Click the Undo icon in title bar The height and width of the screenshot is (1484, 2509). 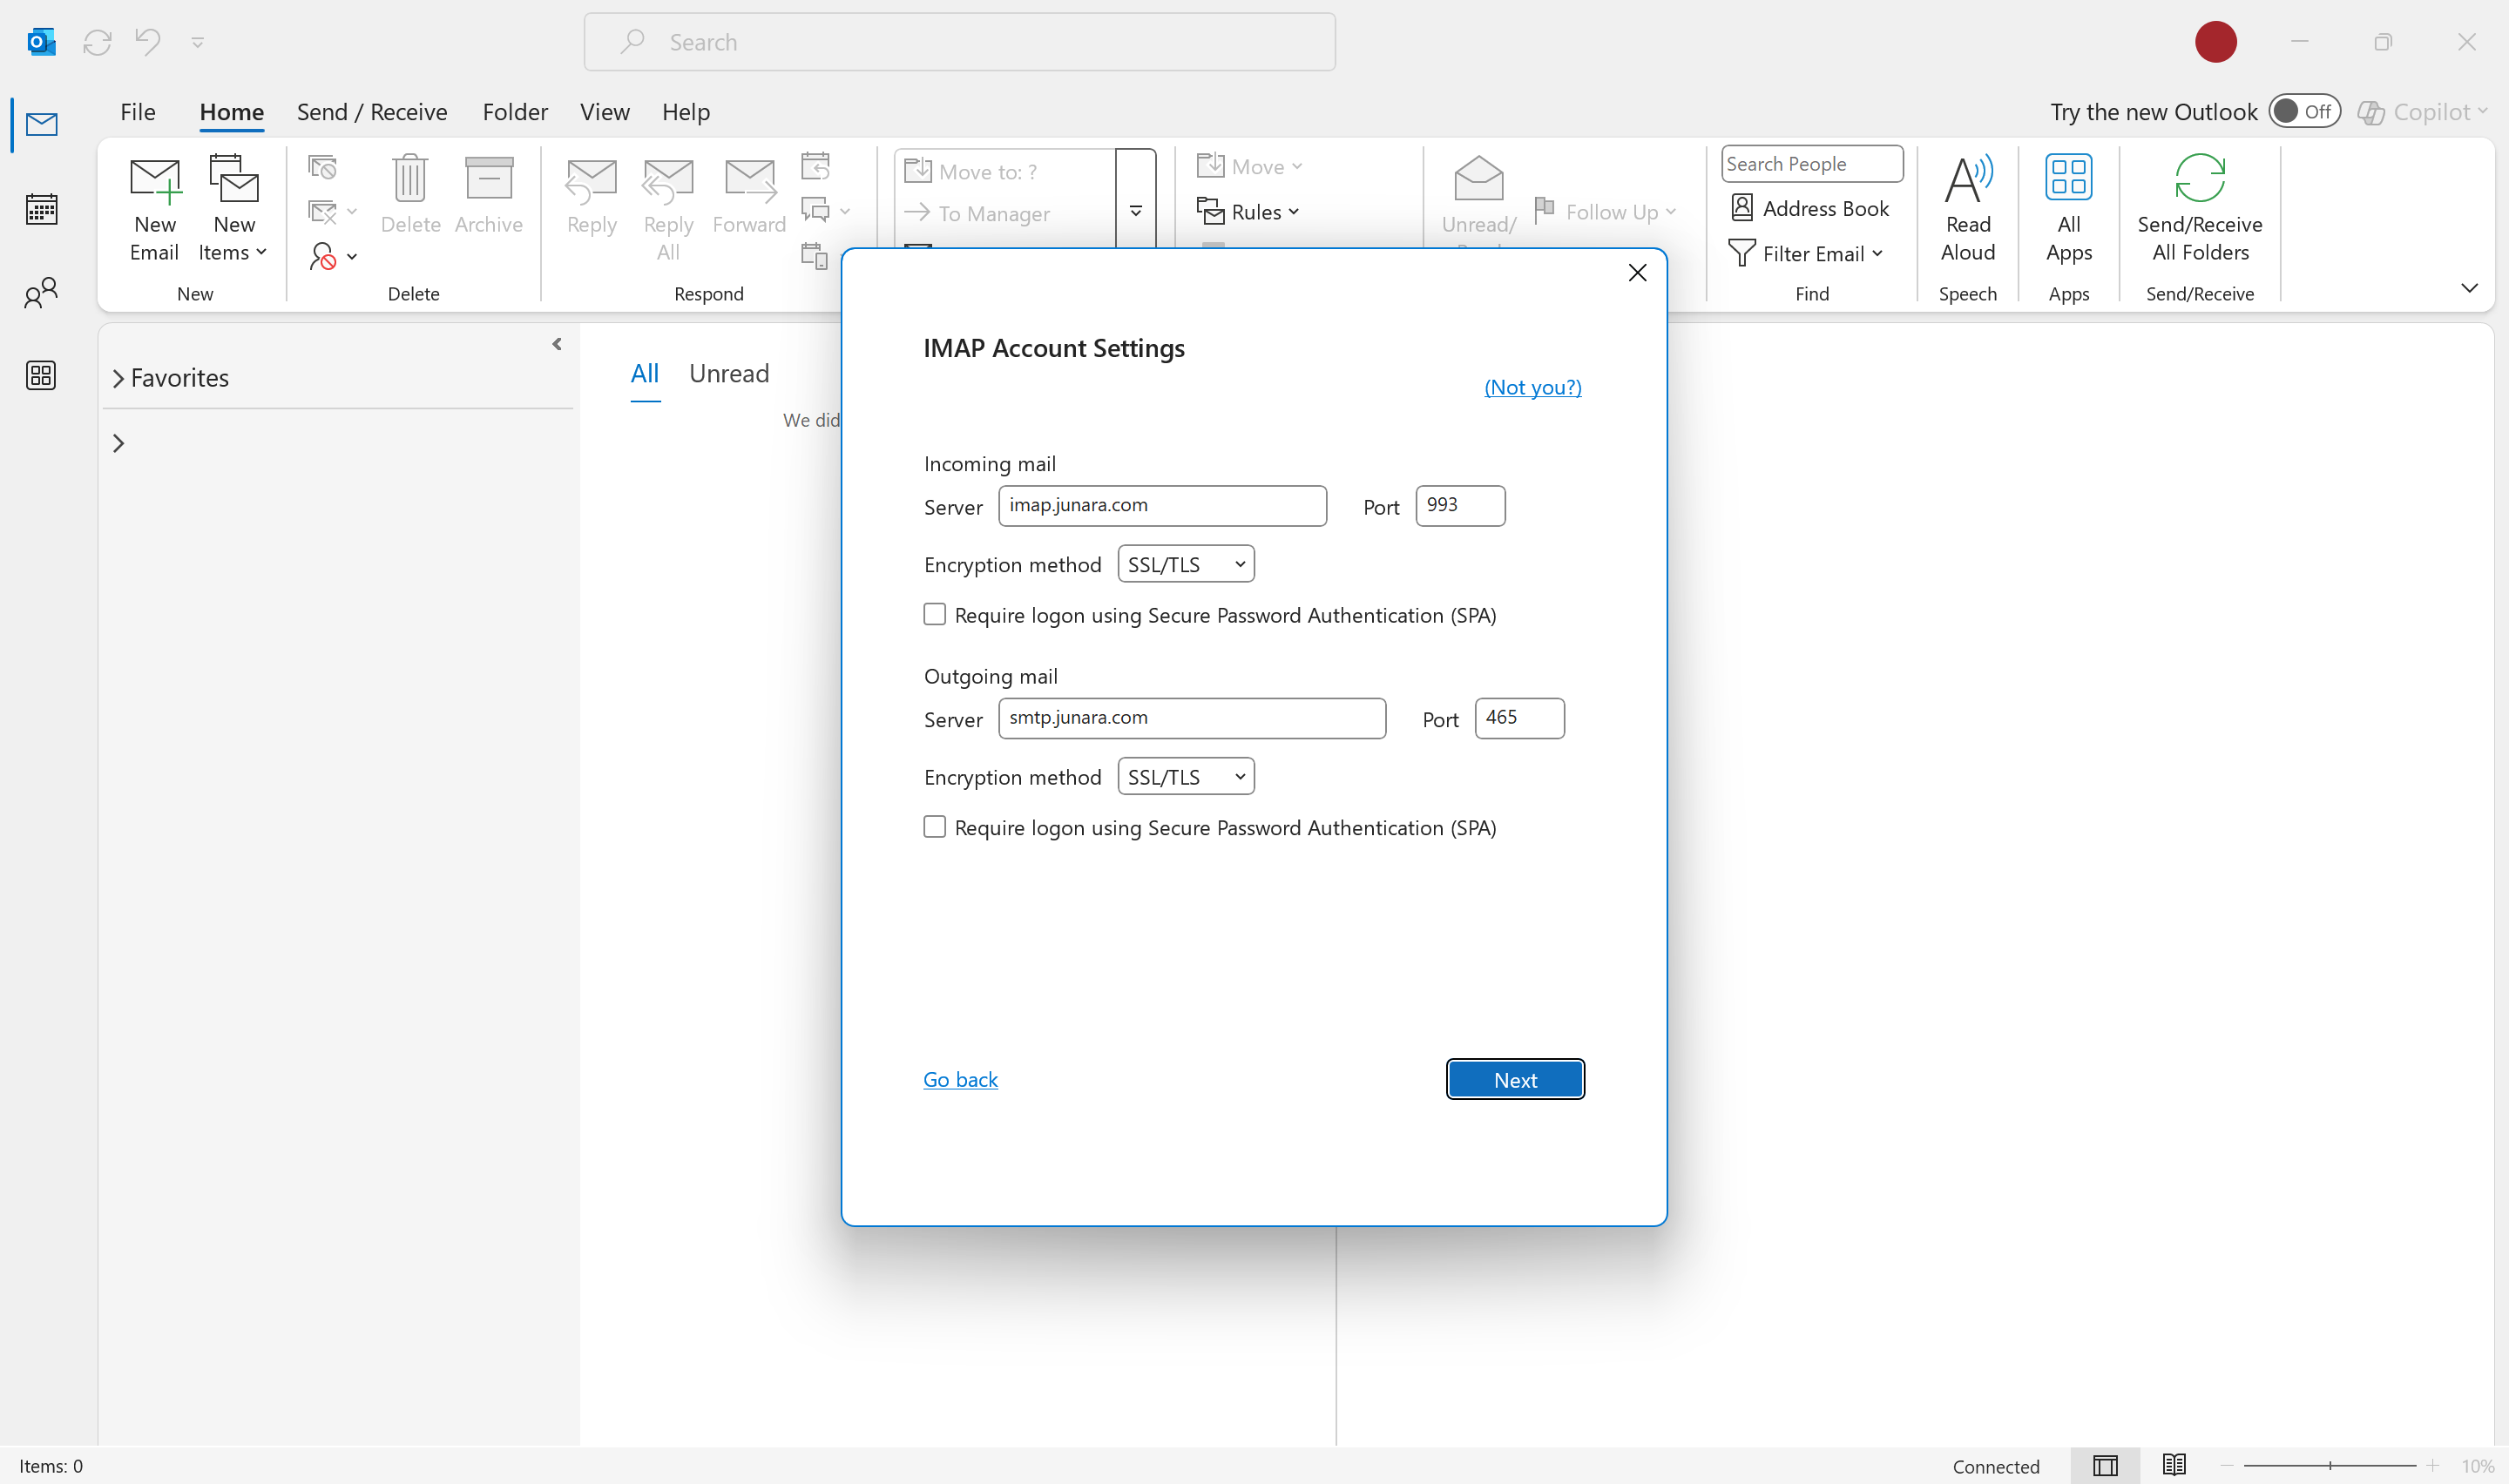point(148,42)
